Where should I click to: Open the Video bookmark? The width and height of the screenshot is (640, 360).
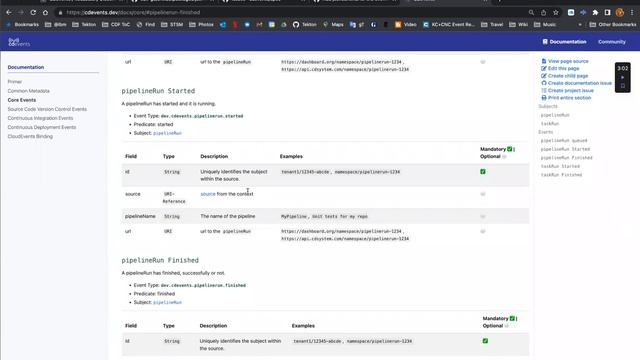point(406,24)
